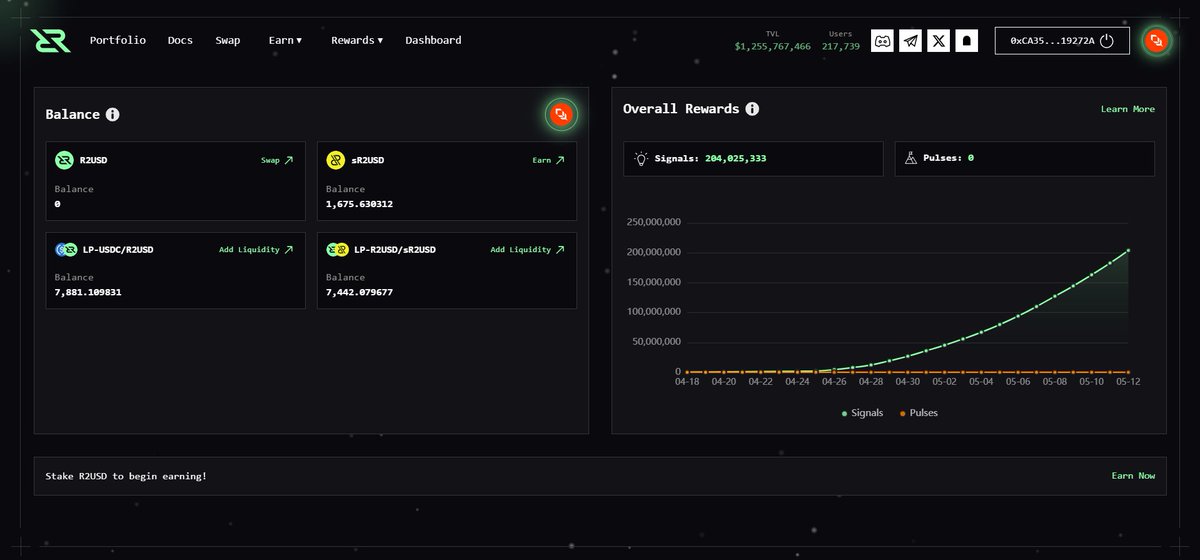Viewport: 1200px width, 560px height.
Task: Click the arrow icon next to Earn on sR2USD
Action: click(x=560, y=160)
